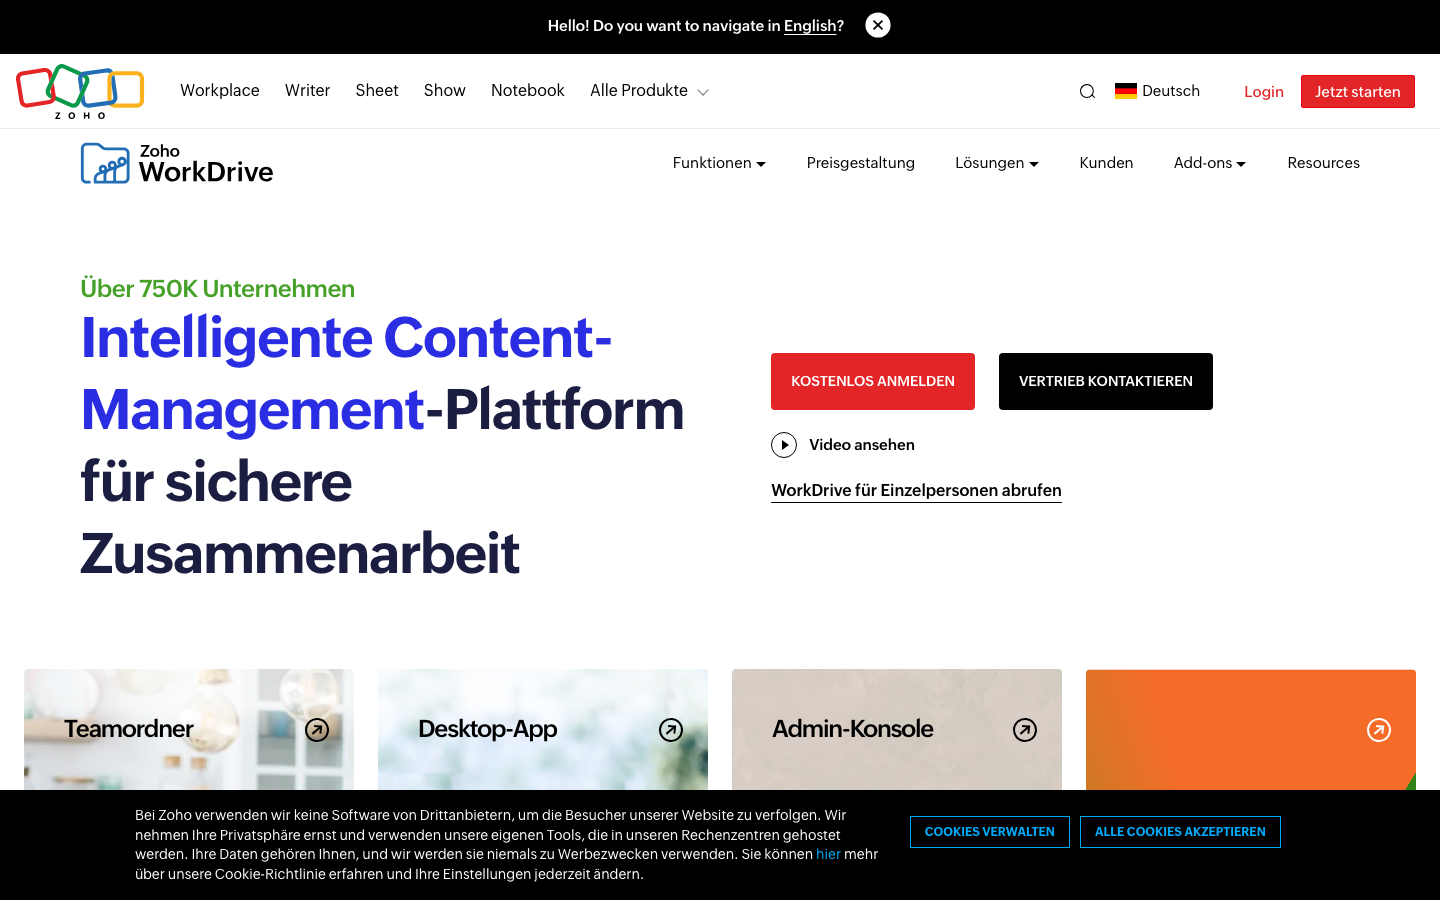Click the Vertrieb kontaktieren button

1106,381
